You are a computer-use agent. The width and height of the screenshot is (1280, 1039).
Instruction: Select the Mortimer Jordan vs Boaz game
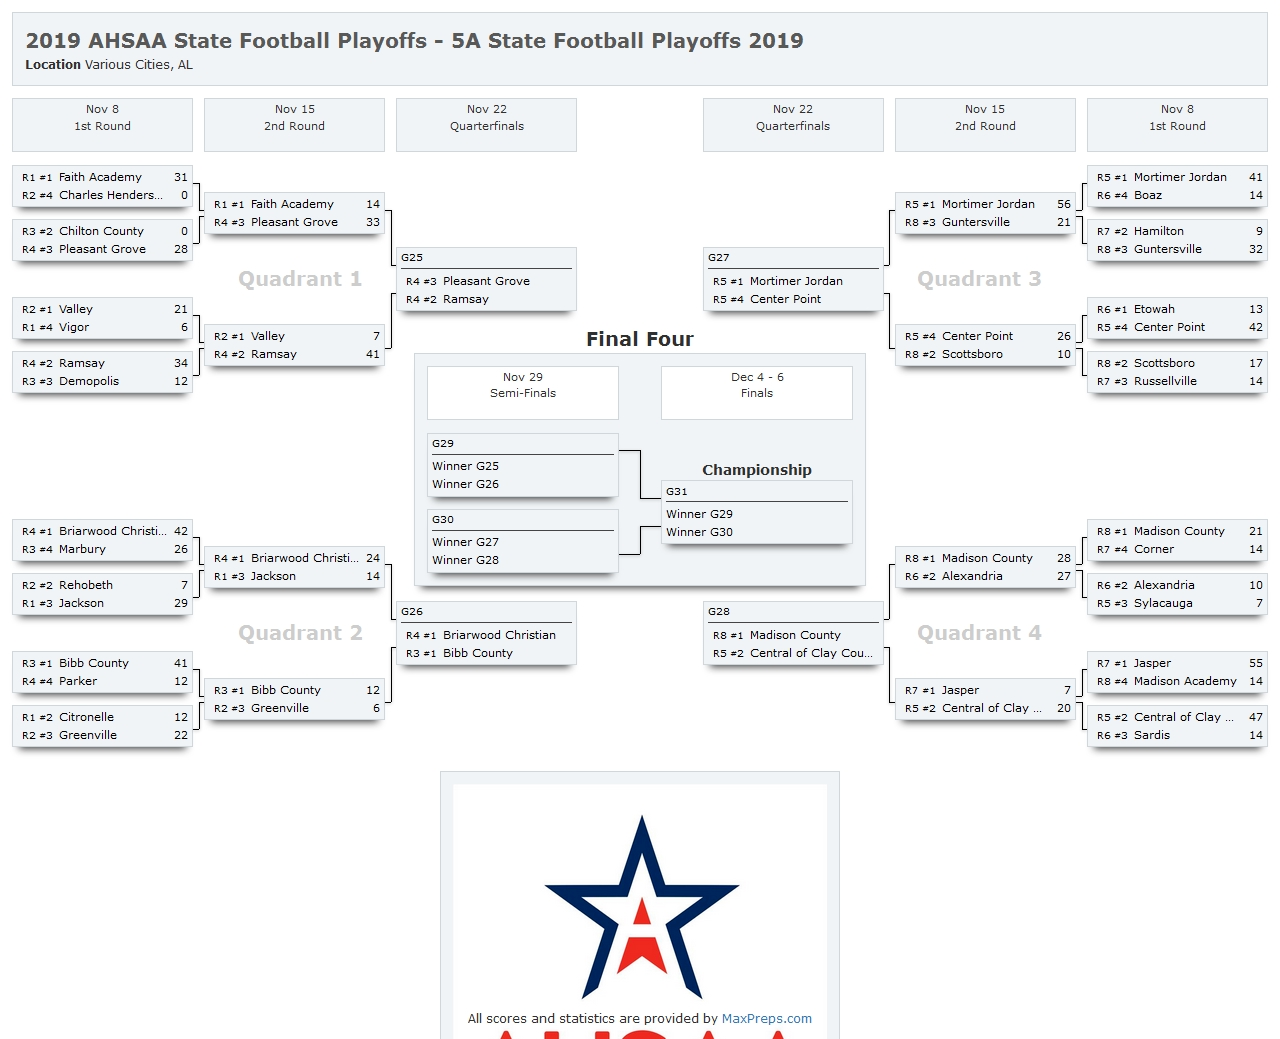pos(1177,186)
